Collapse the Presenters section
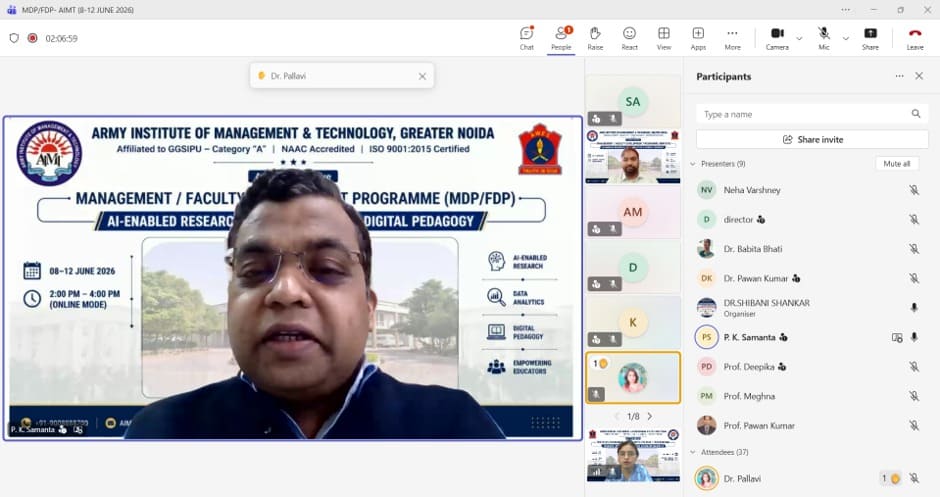The width and height of the screenshot is (940, 497). 693,164
